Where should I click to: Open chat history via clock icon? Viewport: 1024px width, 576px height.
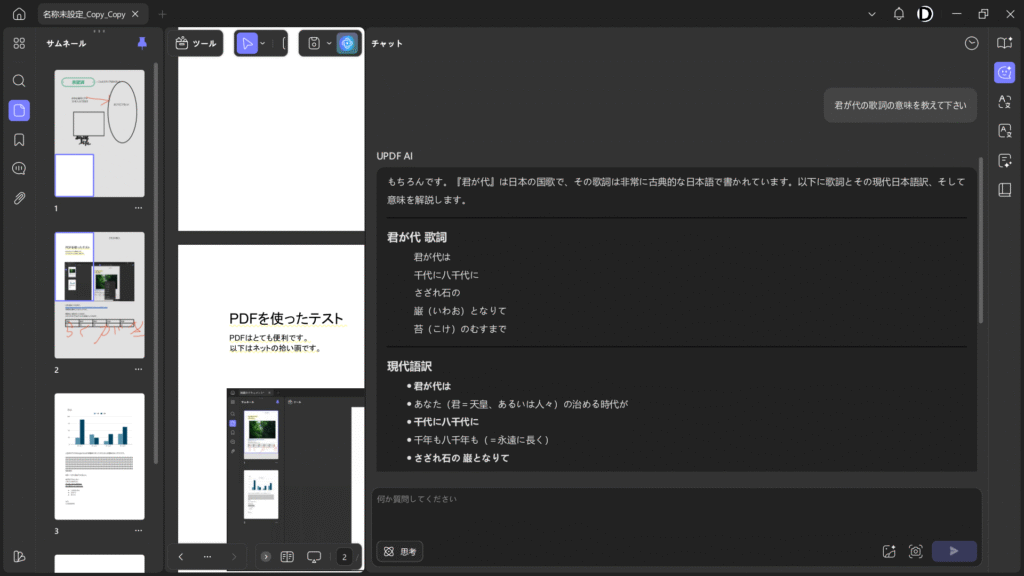971,43
